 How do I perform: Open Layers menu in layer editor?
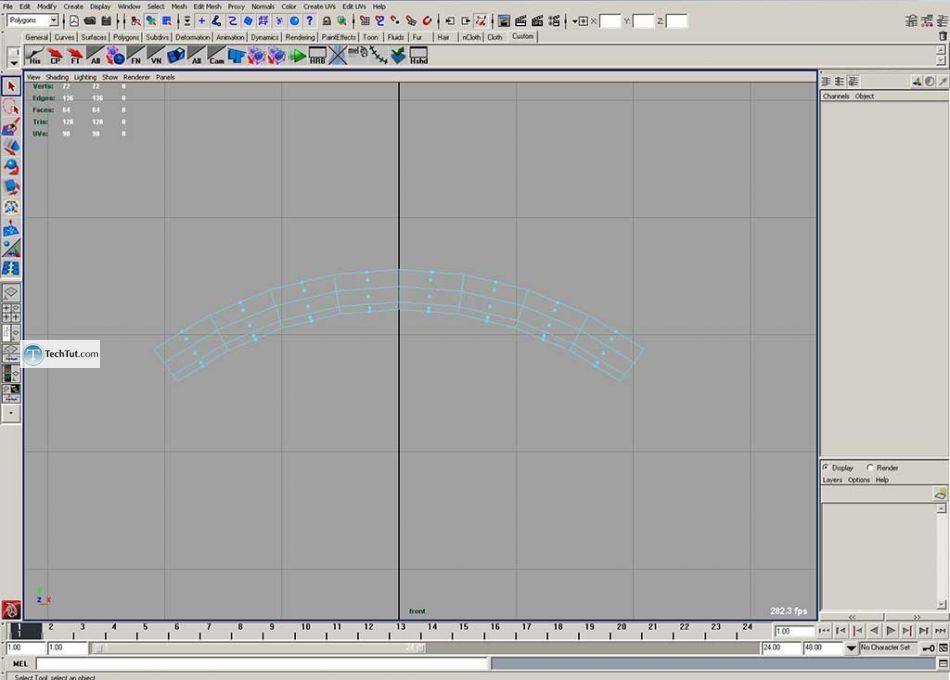click(832, 479)
